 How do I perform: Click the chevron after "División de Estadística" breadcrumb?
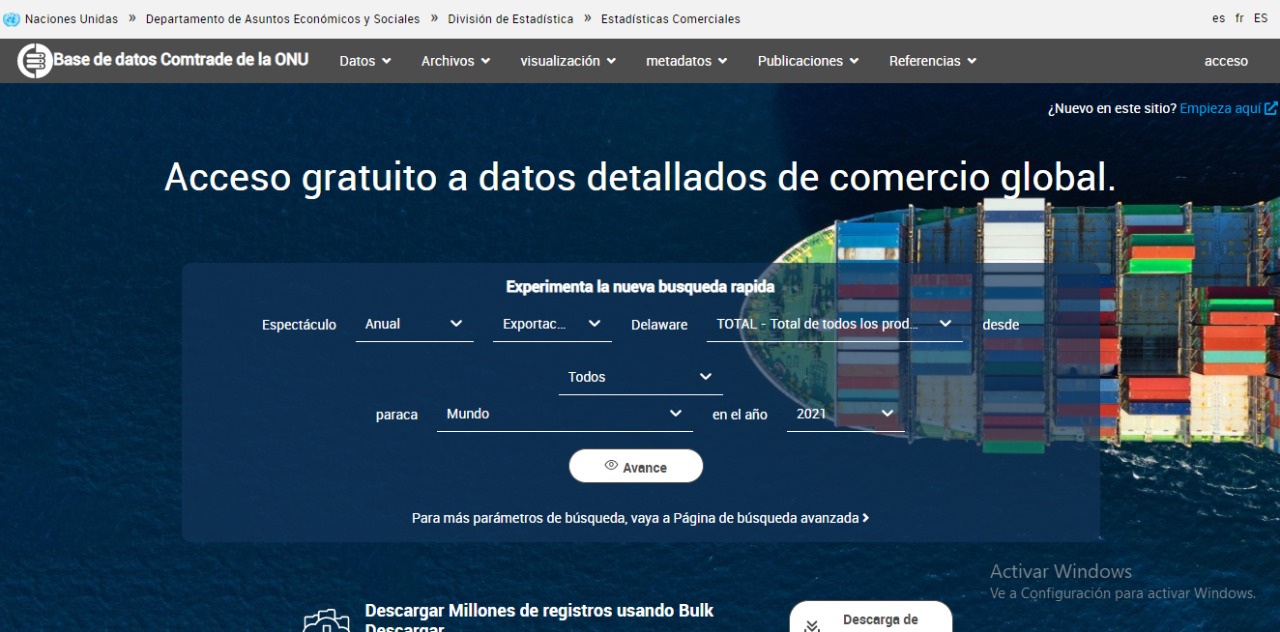tap(587, 17)
